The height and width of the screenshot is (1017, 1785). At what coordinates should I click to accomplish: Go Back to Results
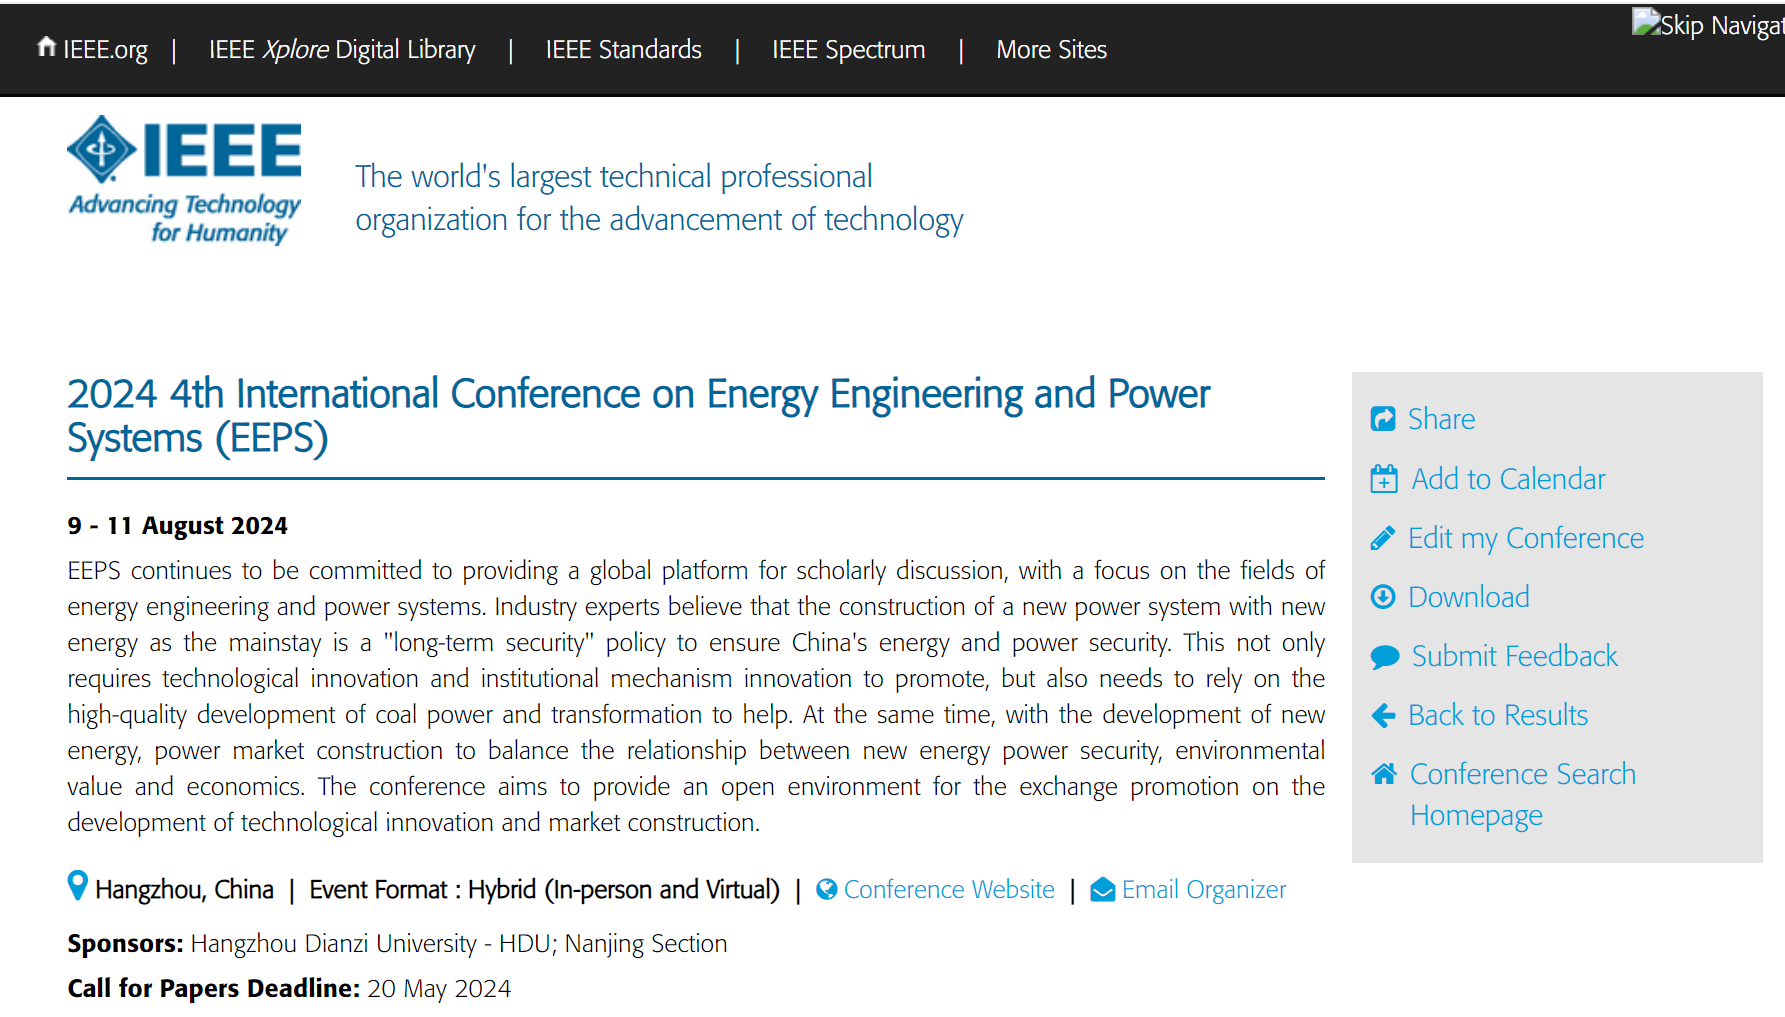pyautogui.click(x=1498, y=715)
